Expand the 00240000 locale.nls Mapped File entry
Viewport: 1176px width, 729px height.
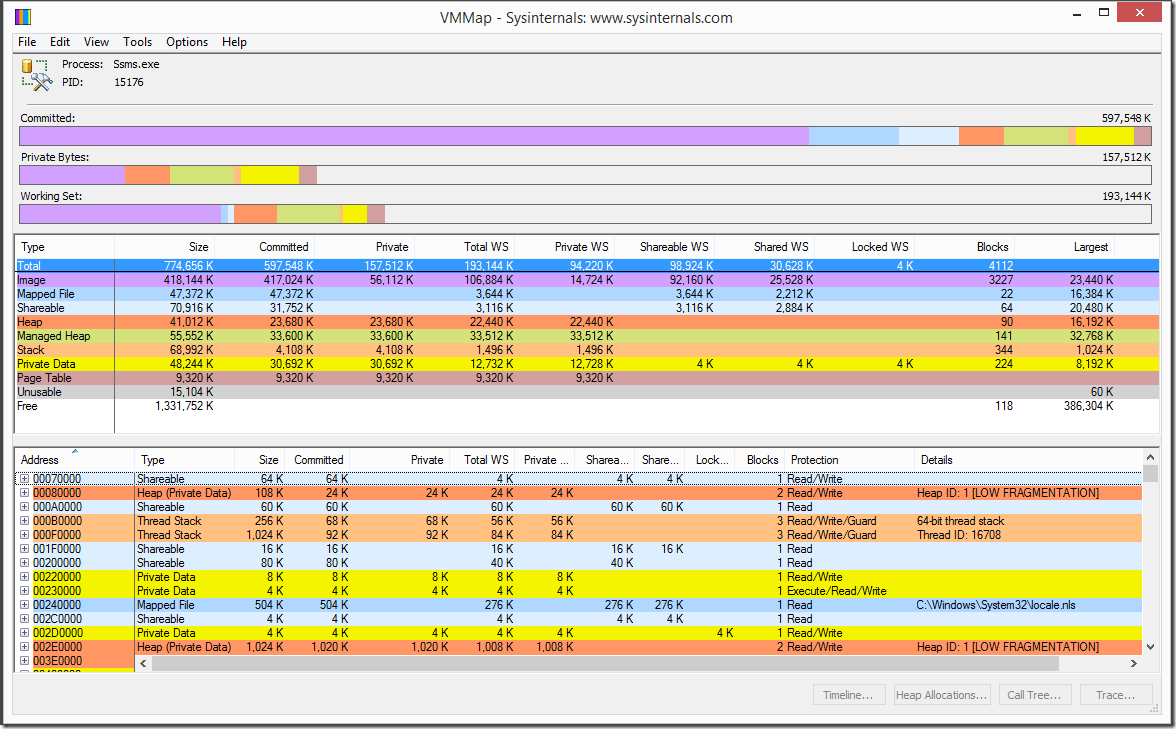(x=22, y=604)
